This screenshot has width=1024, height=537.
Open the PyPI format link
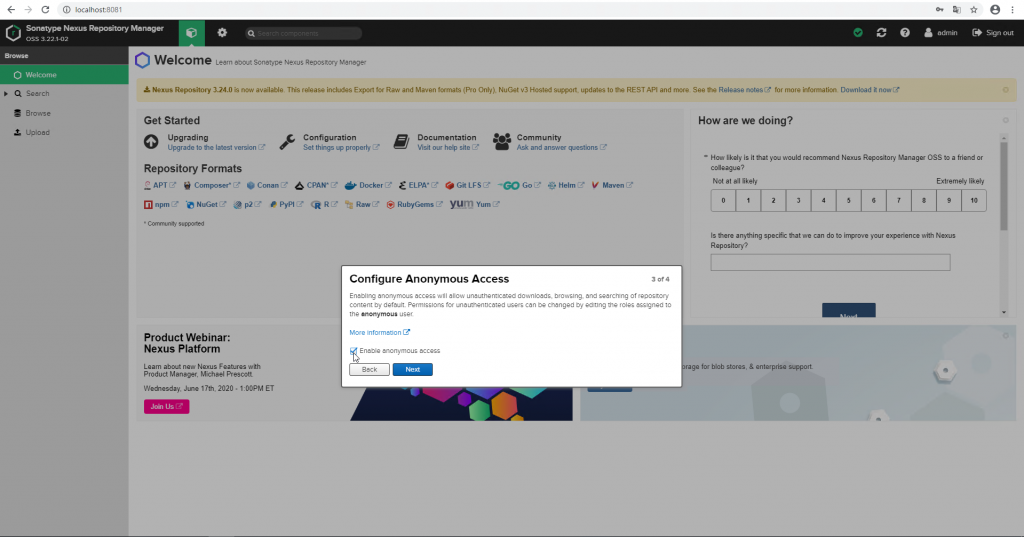(x=286, y=204)
